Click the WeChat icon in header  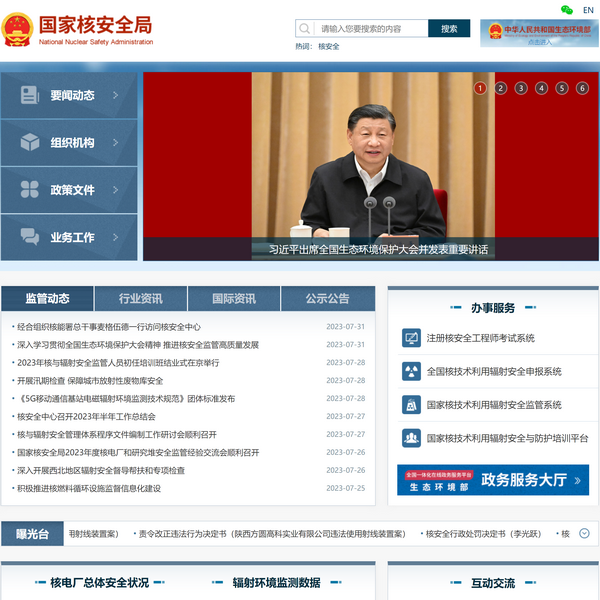point(567,9)
